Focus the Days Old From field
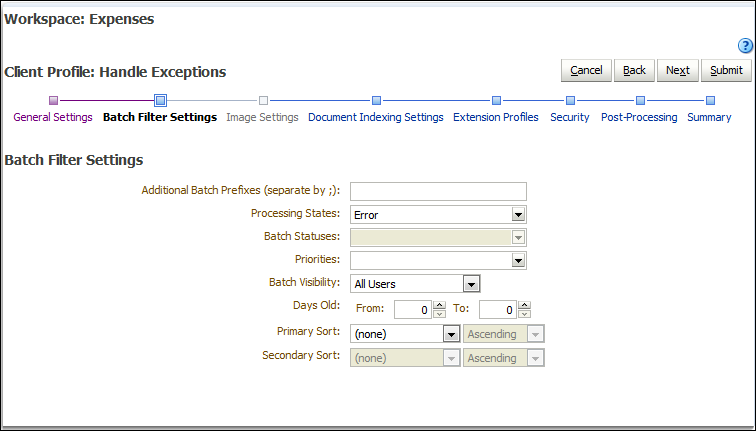 [413, 310]
